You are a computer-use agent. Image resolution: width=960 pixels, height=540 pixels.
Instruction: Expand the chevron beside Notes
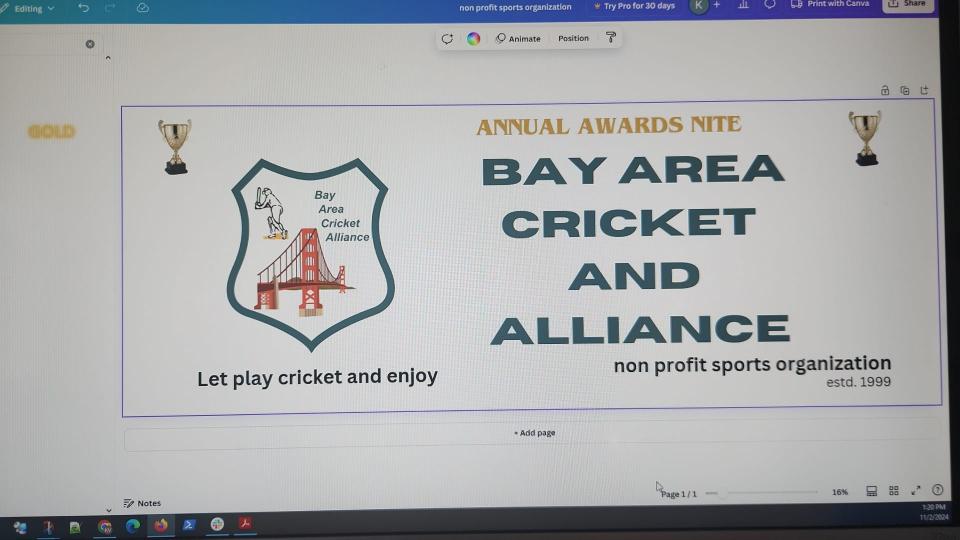coord(108,509)
